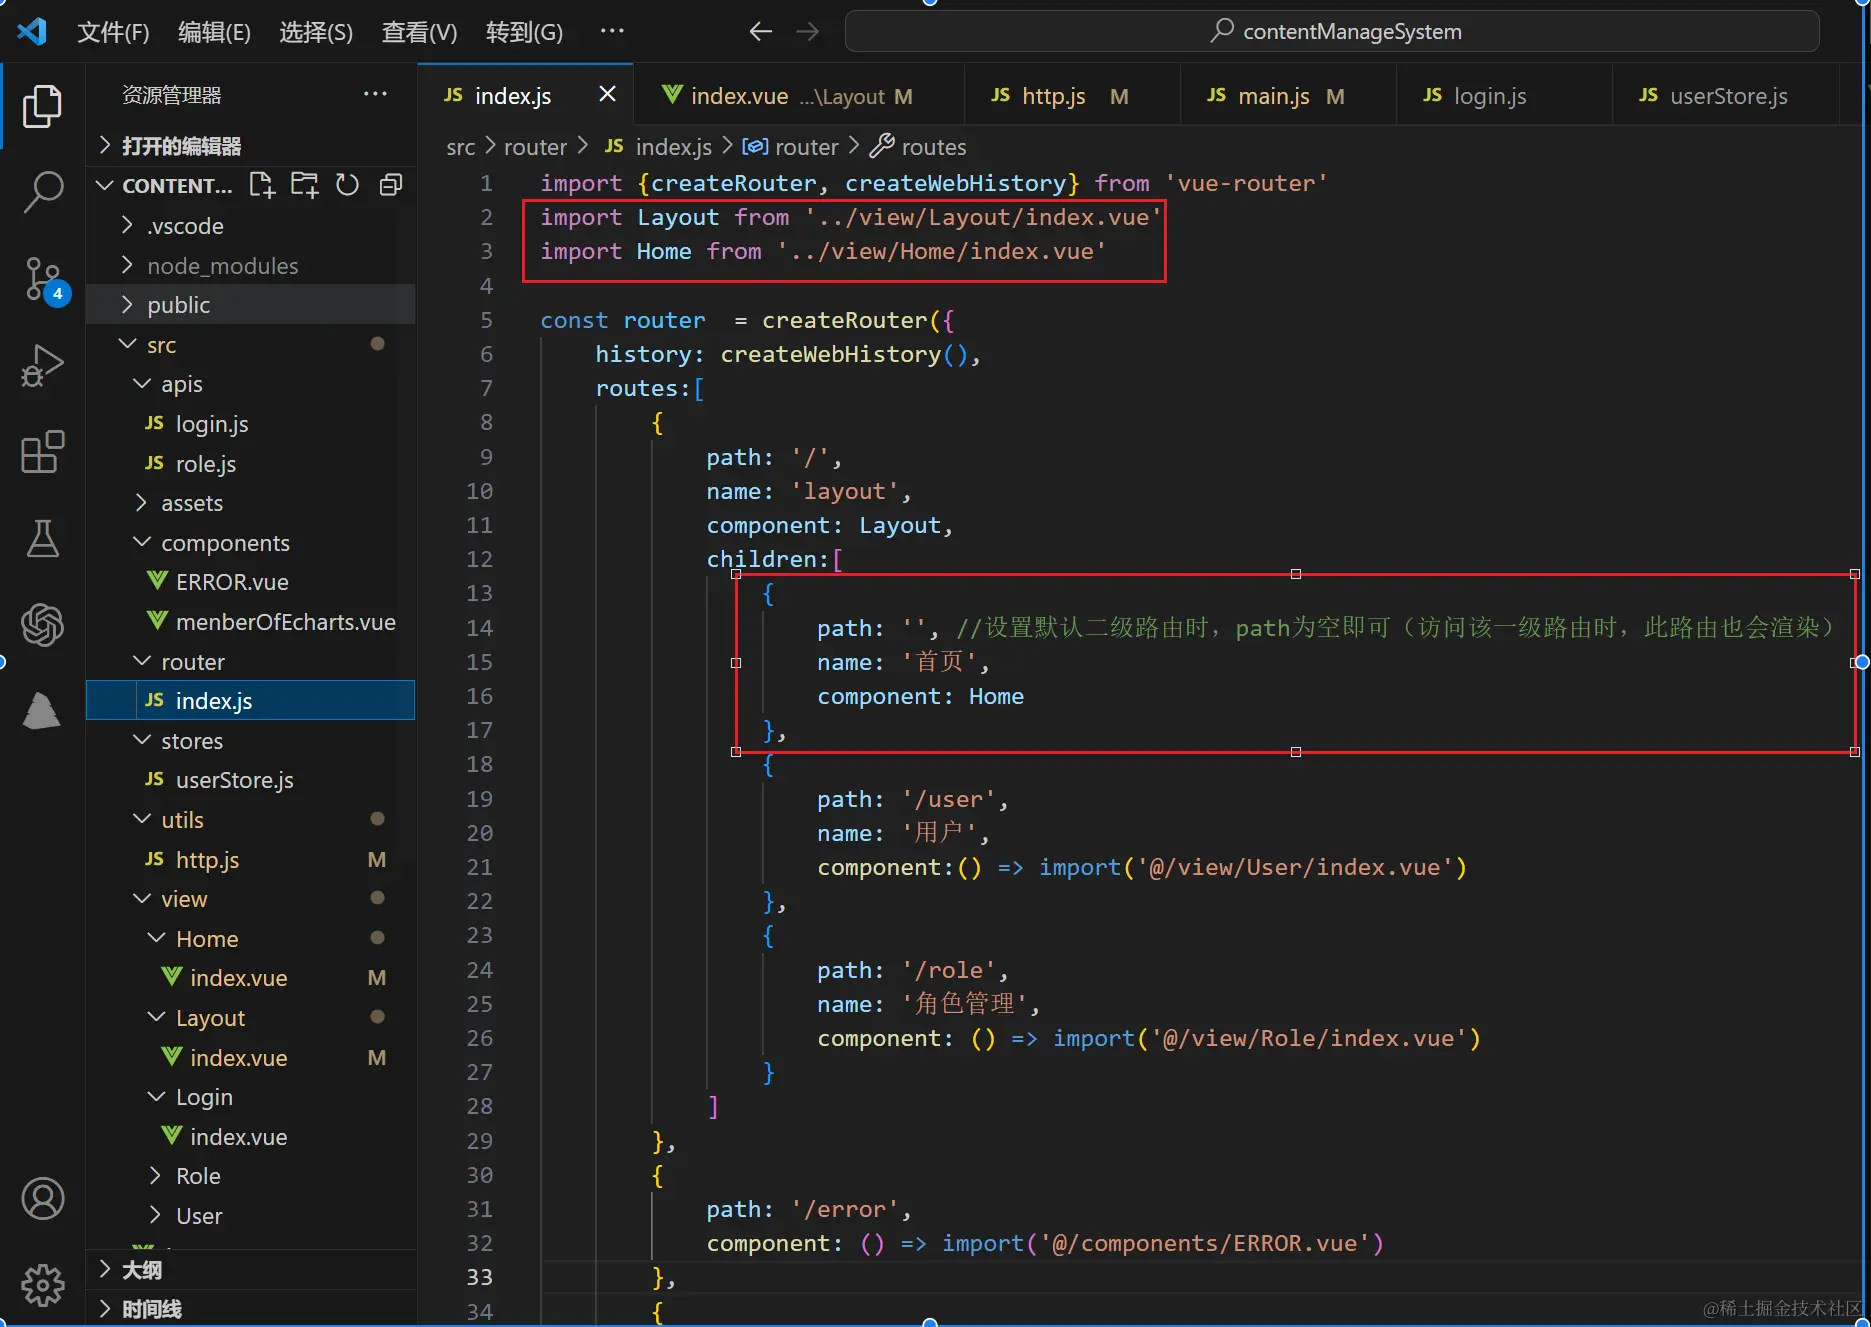Switch to userStore.js editor tab
Image resolution: width=1871 pixels, height=1327 pixels.
[1727, 95]
